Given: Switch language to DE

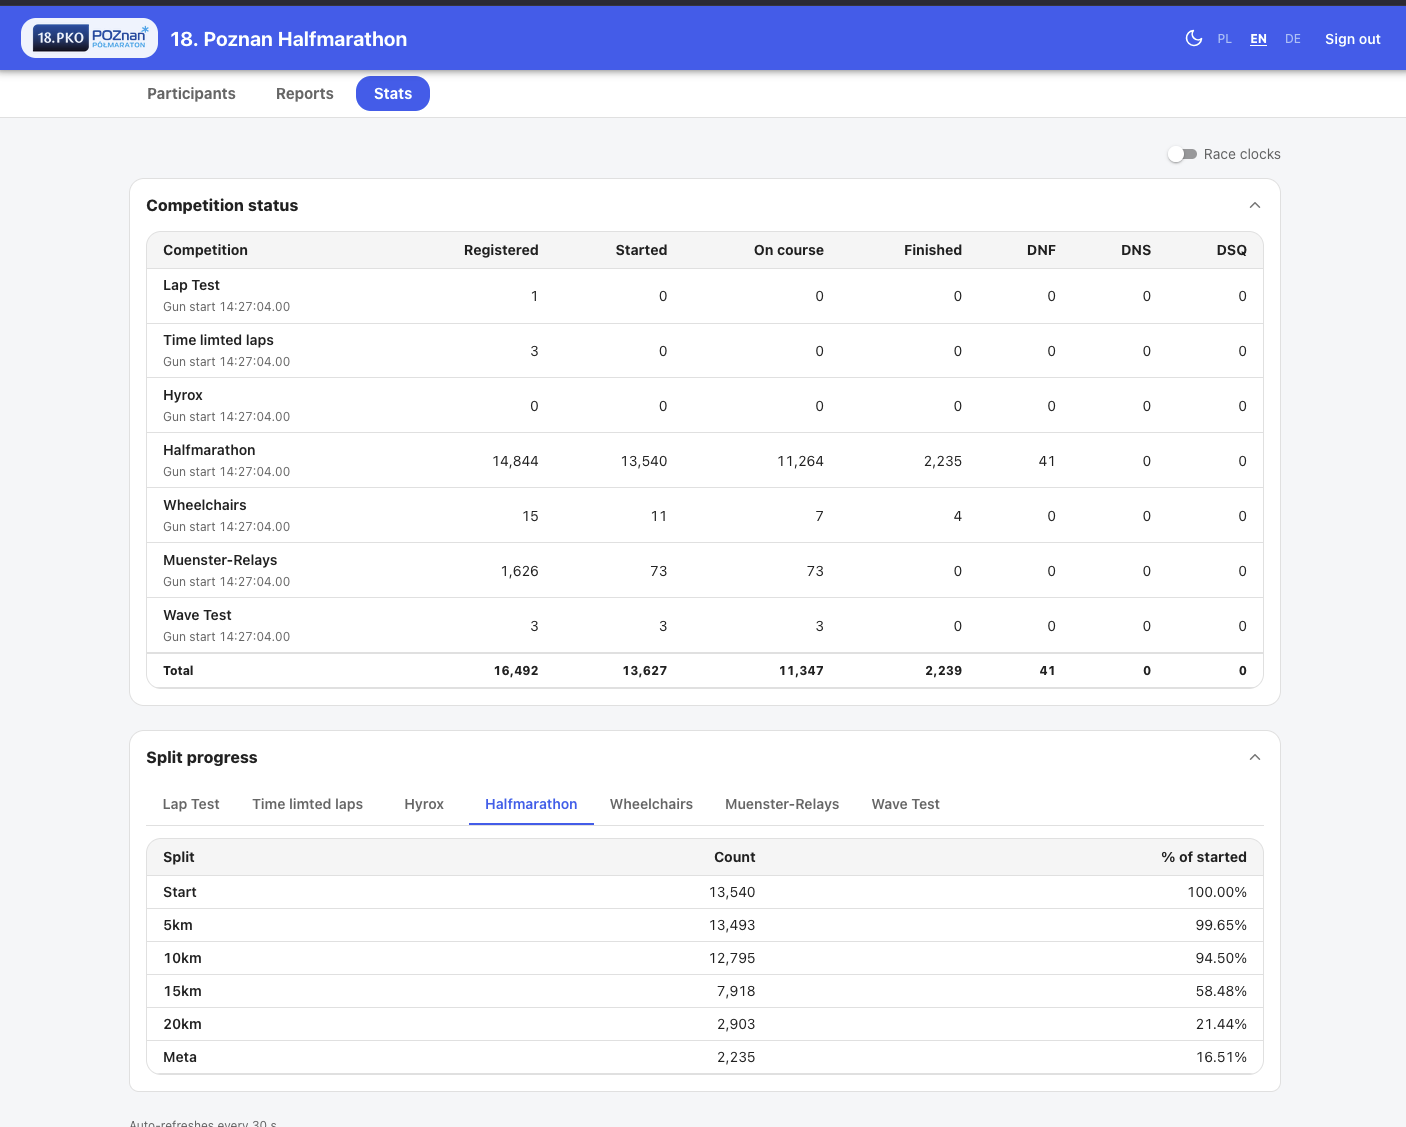Looking at the screenshot, I should tap(1293, 39).
